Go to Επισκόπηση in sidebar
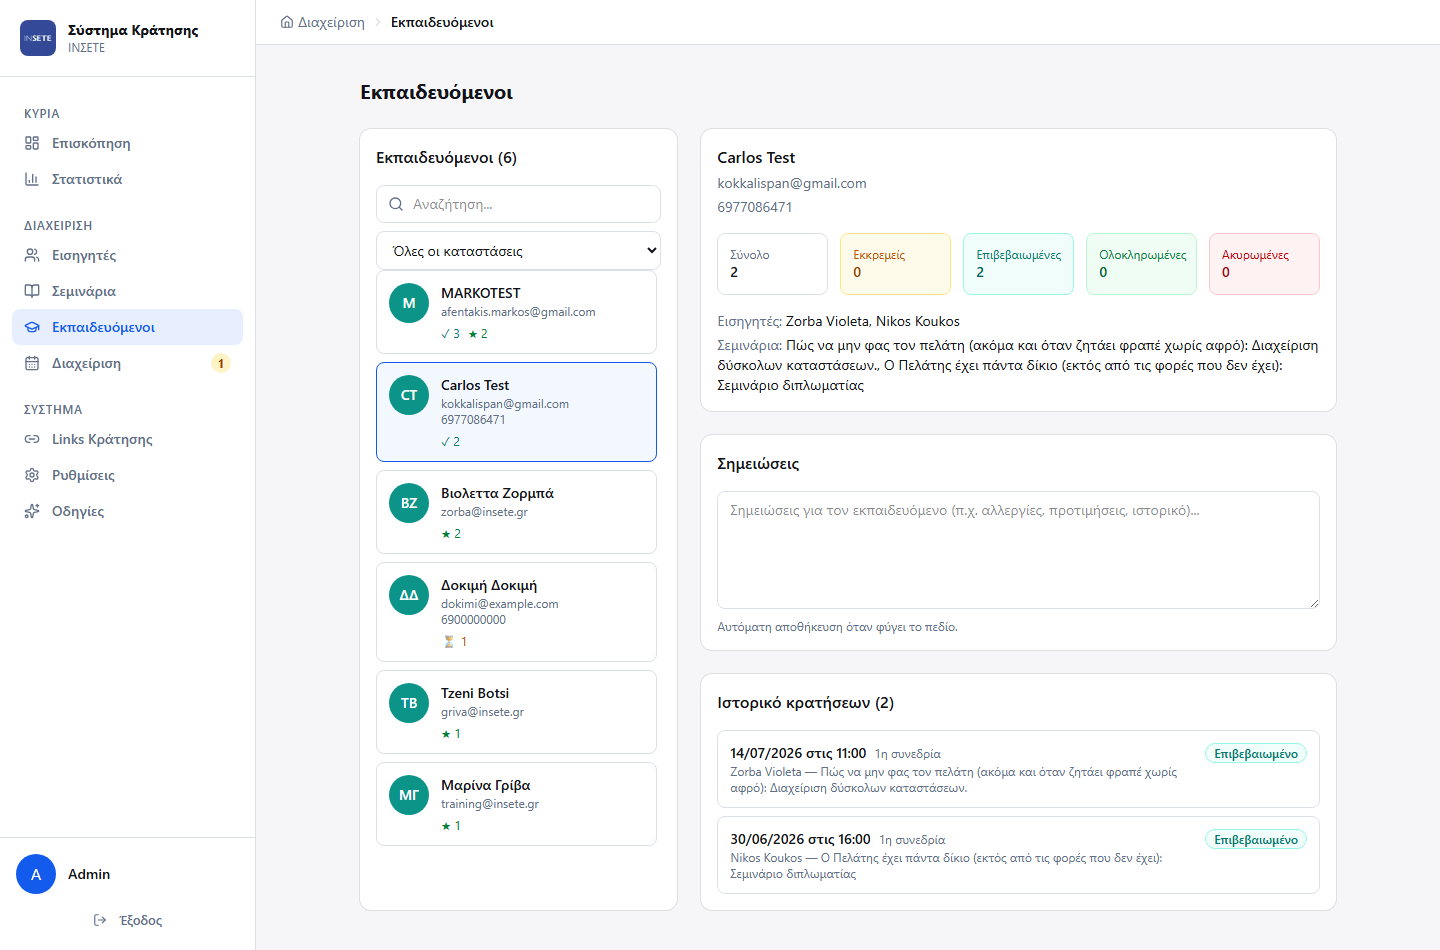Screen dimensions: 1440x950 pyautogui.click(x=127, y=143)
